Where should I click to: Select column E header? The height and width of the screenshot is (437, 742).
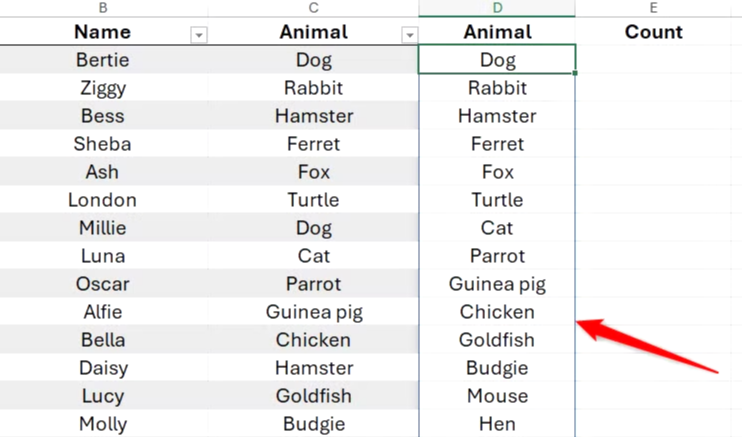[x=653, y=8]
